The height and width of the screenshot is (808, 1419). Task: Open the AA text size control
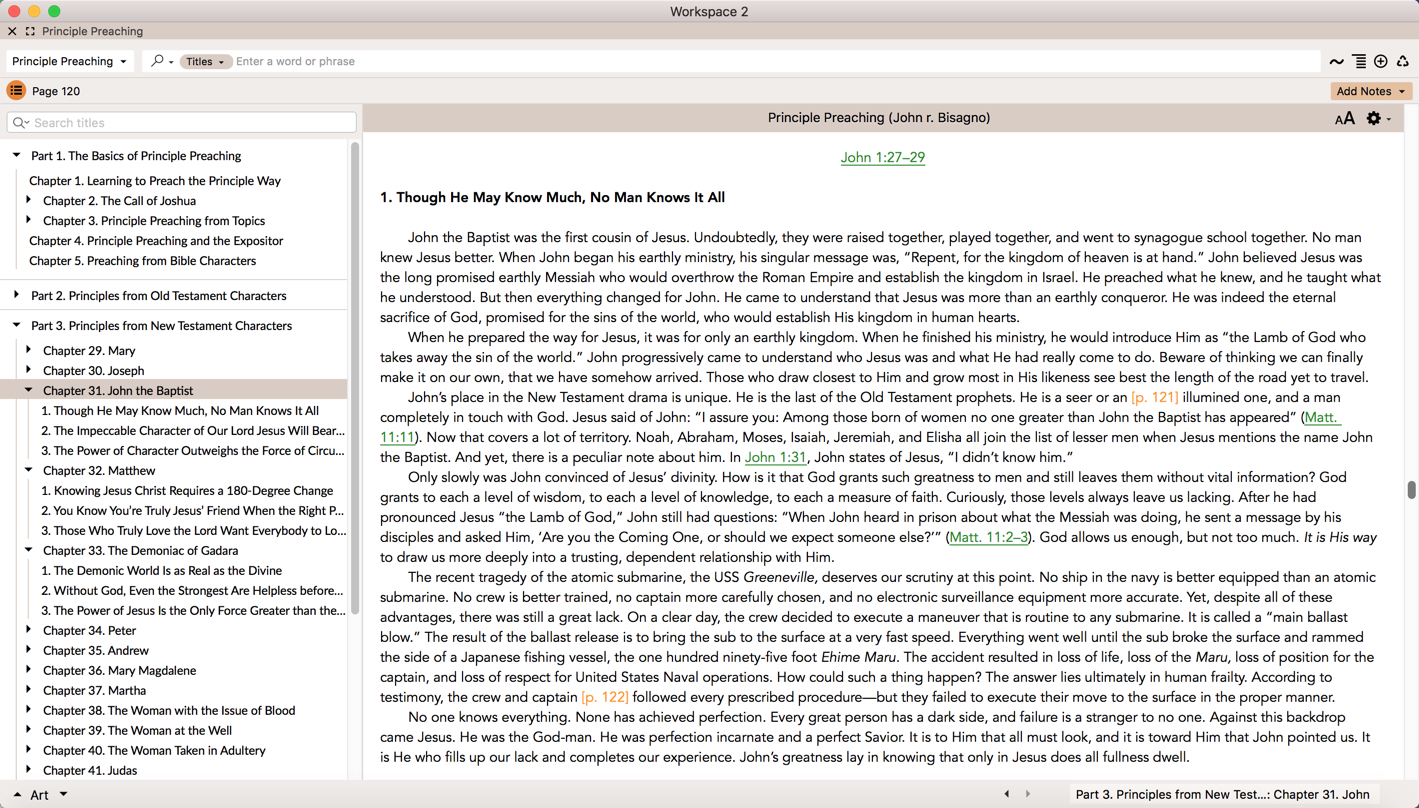(1345, 119)
